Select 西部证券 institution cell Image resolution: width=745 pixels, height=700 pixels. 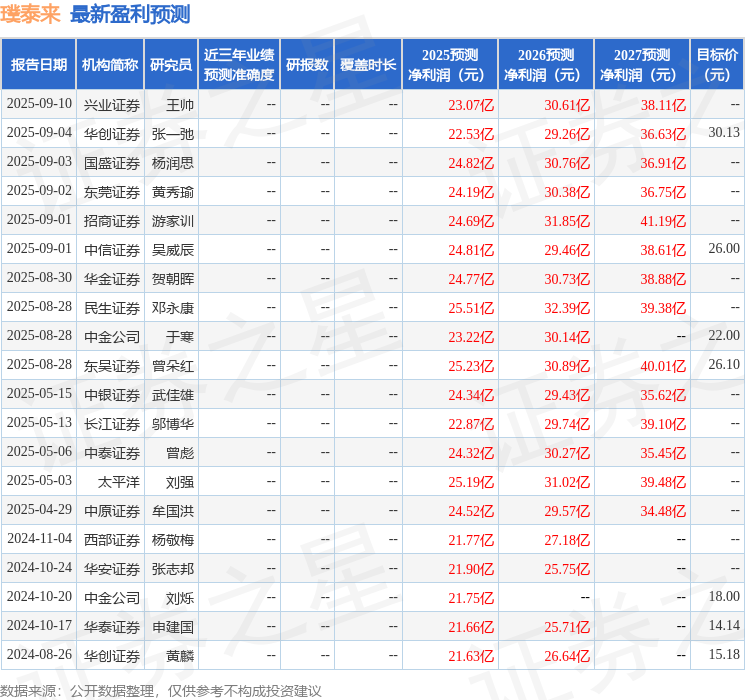pyautogui.click(x=112, y=540)
